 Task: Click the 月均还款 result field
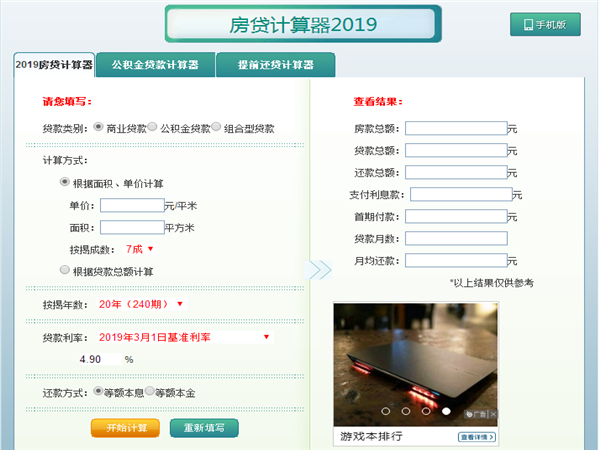pos(456,261)
